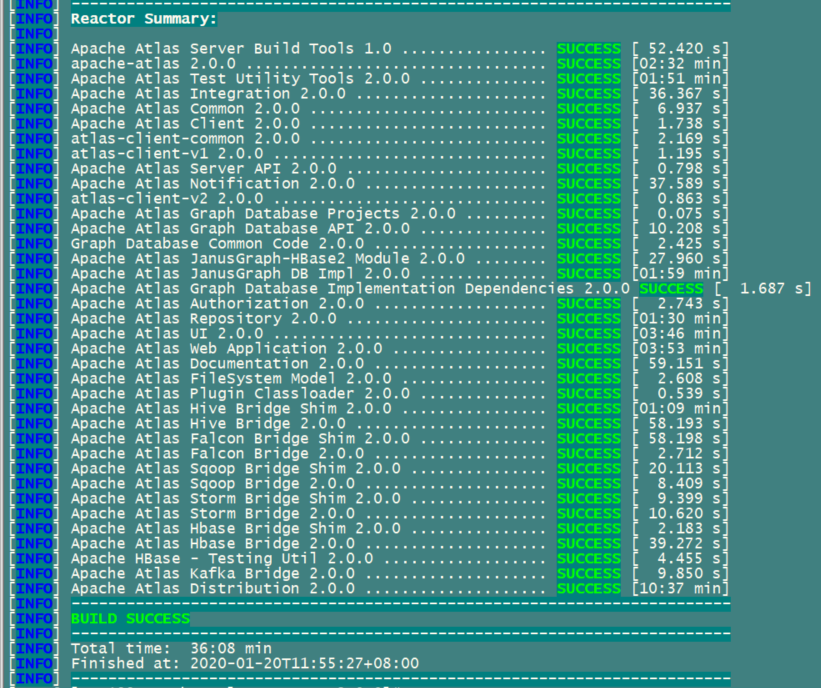The height and width of the screenshot is (688, 821).
Task: Select 'Apache Atlas Test Utility Tools 2.0.0'
Action: 240,79
